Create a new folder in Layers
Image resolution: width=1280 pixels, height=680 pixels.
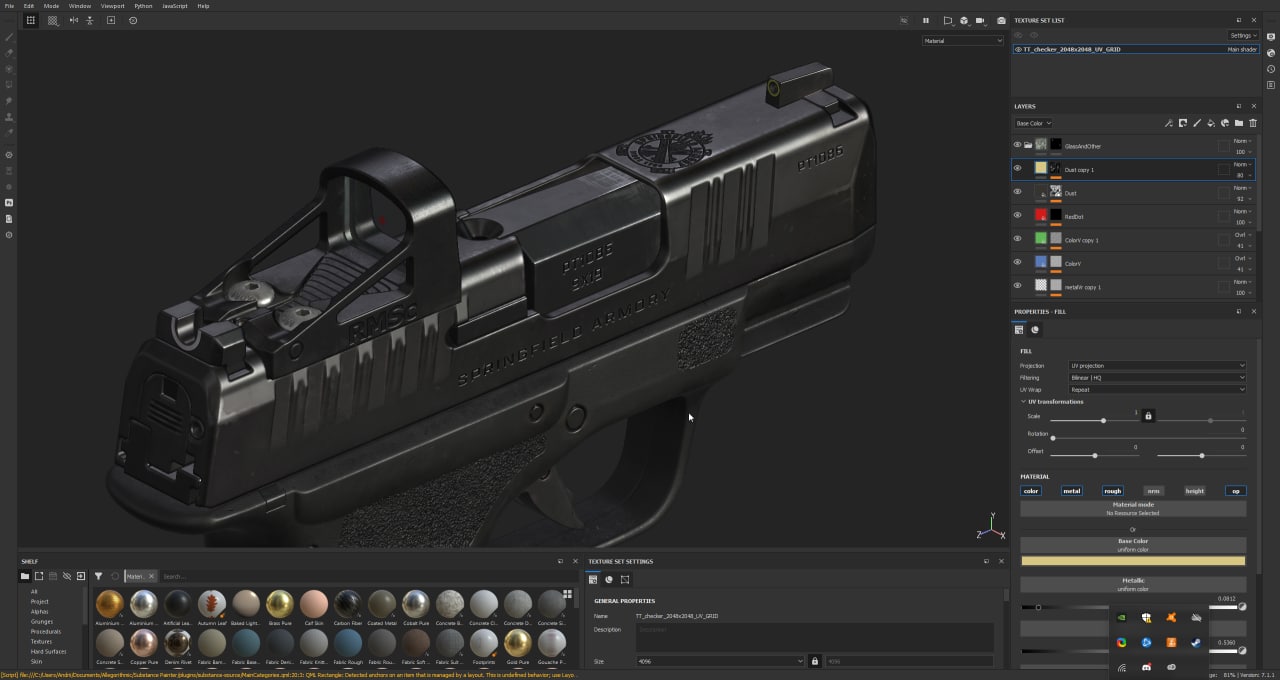pos(1238,123)
